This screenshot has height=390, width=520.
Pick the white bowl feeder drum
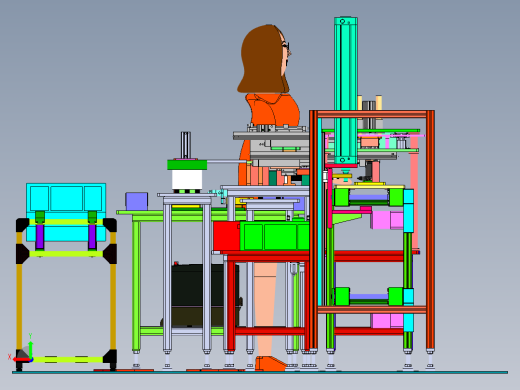pos(187,180)
